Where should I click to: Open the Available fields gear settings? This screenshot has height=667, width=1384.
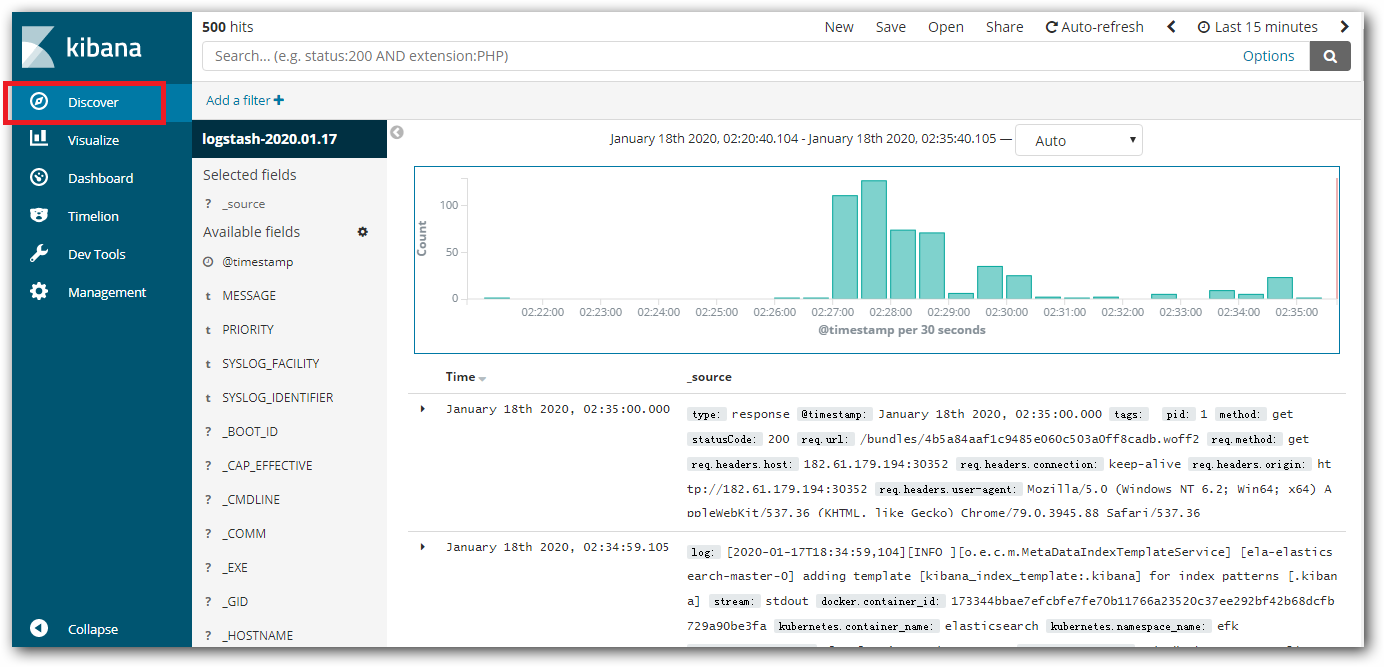pos(363,231)
